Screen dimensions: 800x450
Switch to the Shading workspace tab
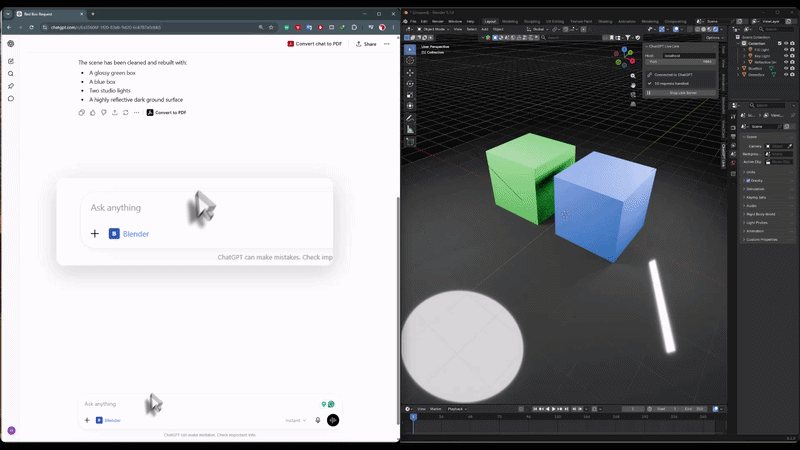coord(605,21)
